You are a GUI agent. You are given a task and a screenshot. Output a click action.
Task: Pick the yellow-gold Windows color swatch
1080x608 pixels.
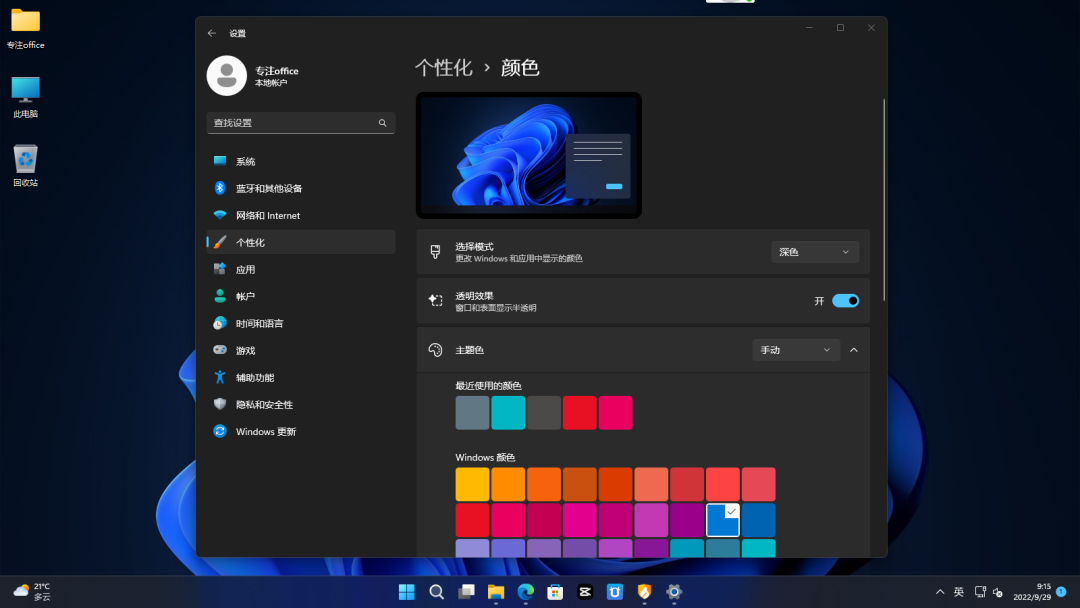pos(472,484)
